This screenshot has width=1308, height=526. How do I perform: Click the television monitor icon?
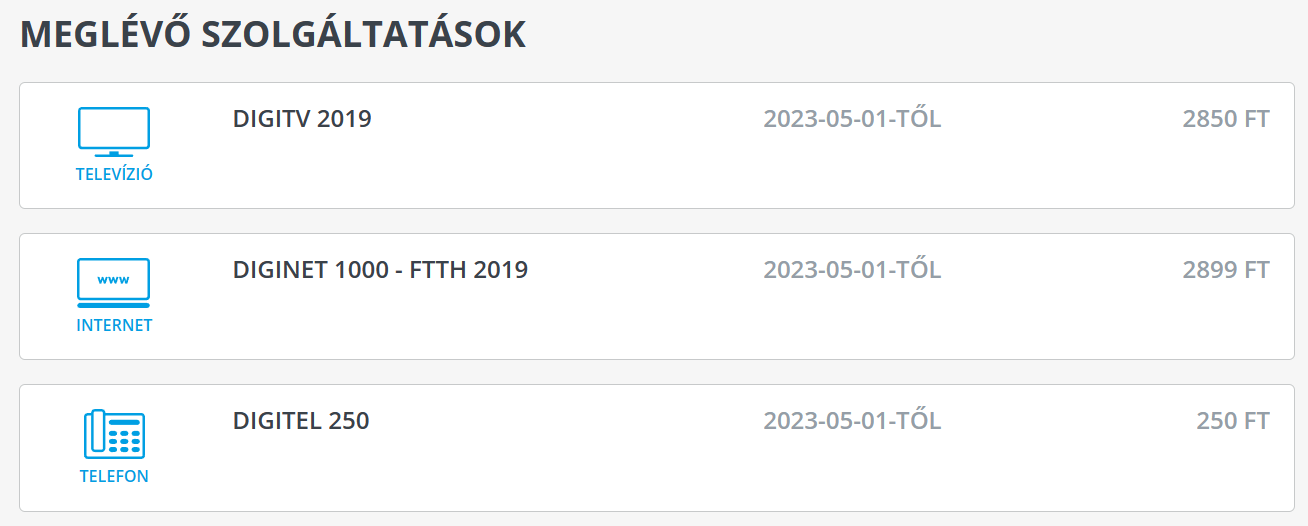[114, 131]
